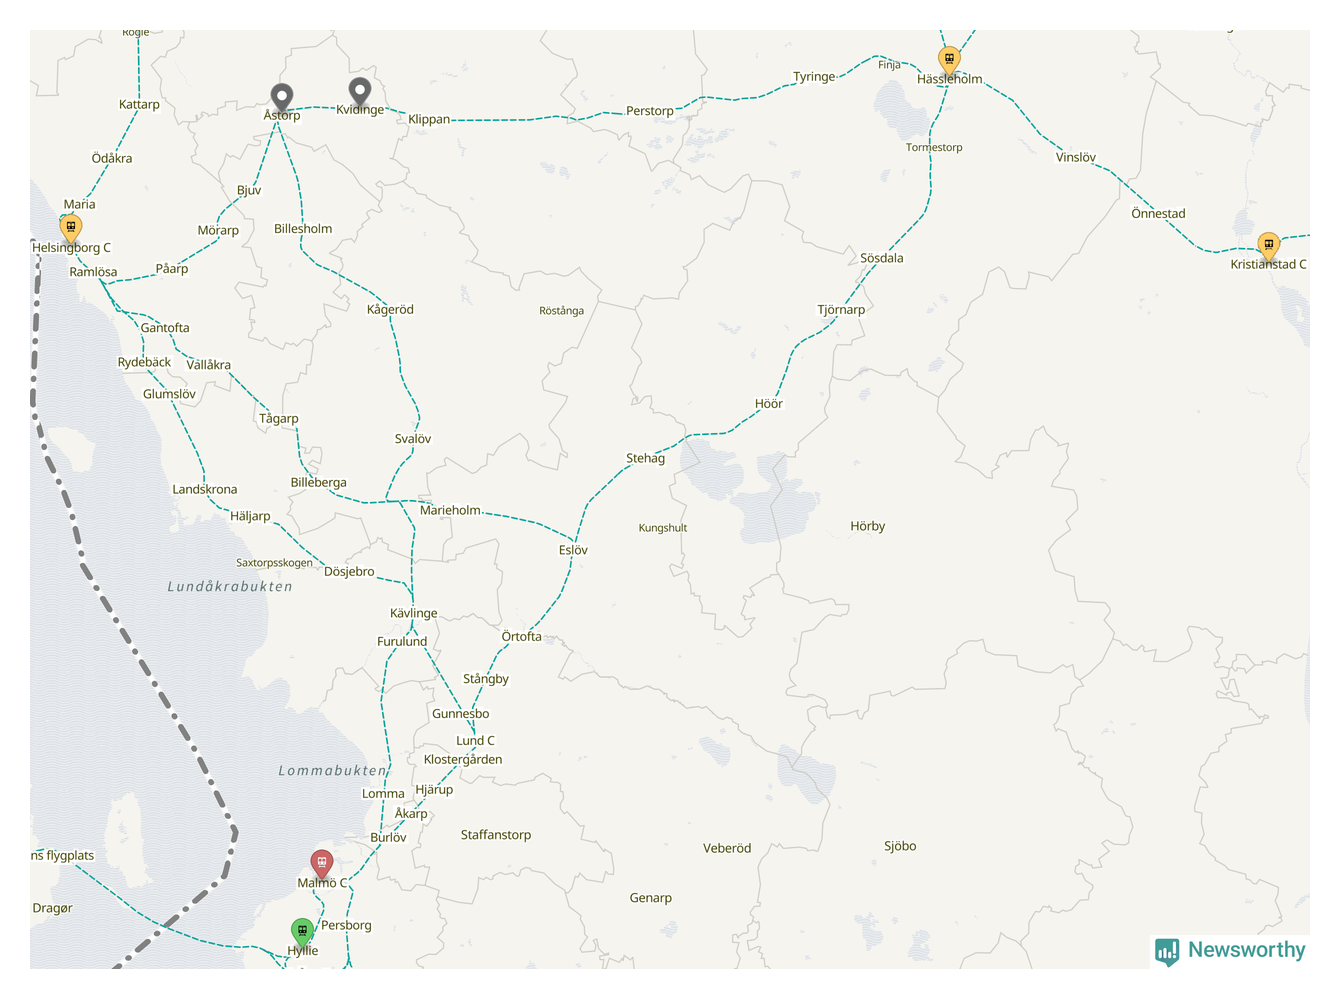
Task: Click the Lommabukten bay label
Action: pyautogui.click(x=332, y=771)
